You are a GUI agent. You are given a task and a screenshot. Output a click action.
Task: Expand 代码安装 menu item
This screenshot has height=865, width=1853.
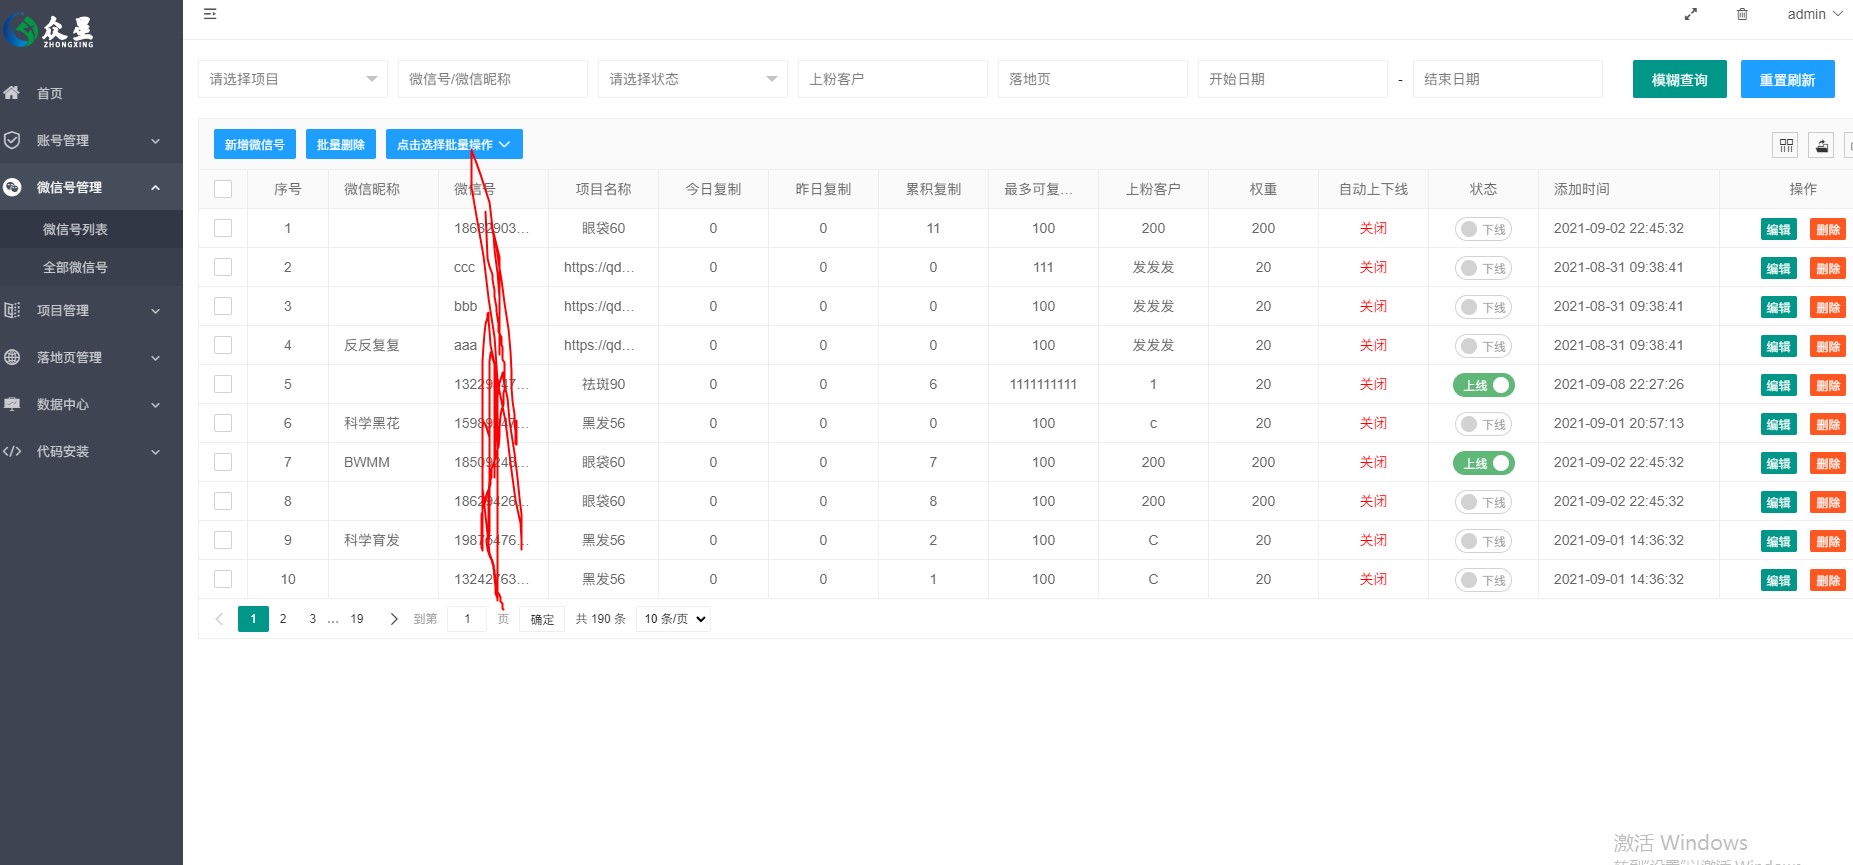coord(91,451)
